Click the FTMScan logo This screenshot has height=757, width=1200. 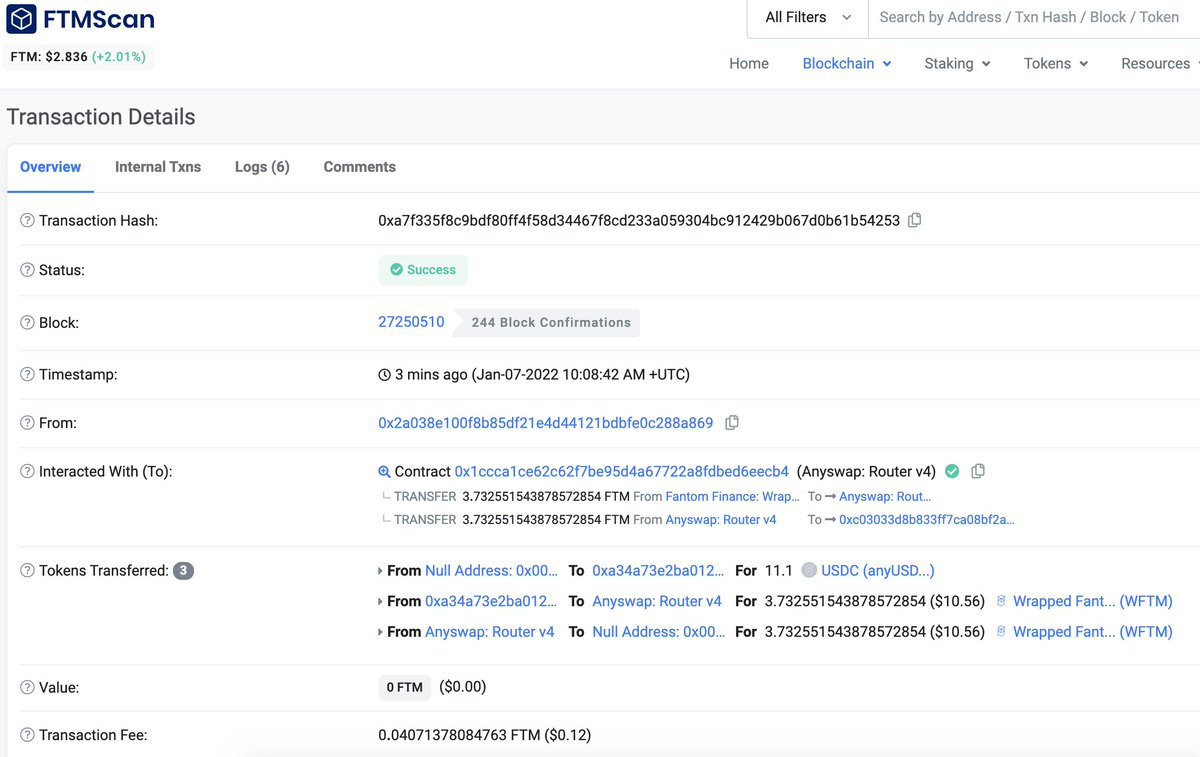[81, 19]
